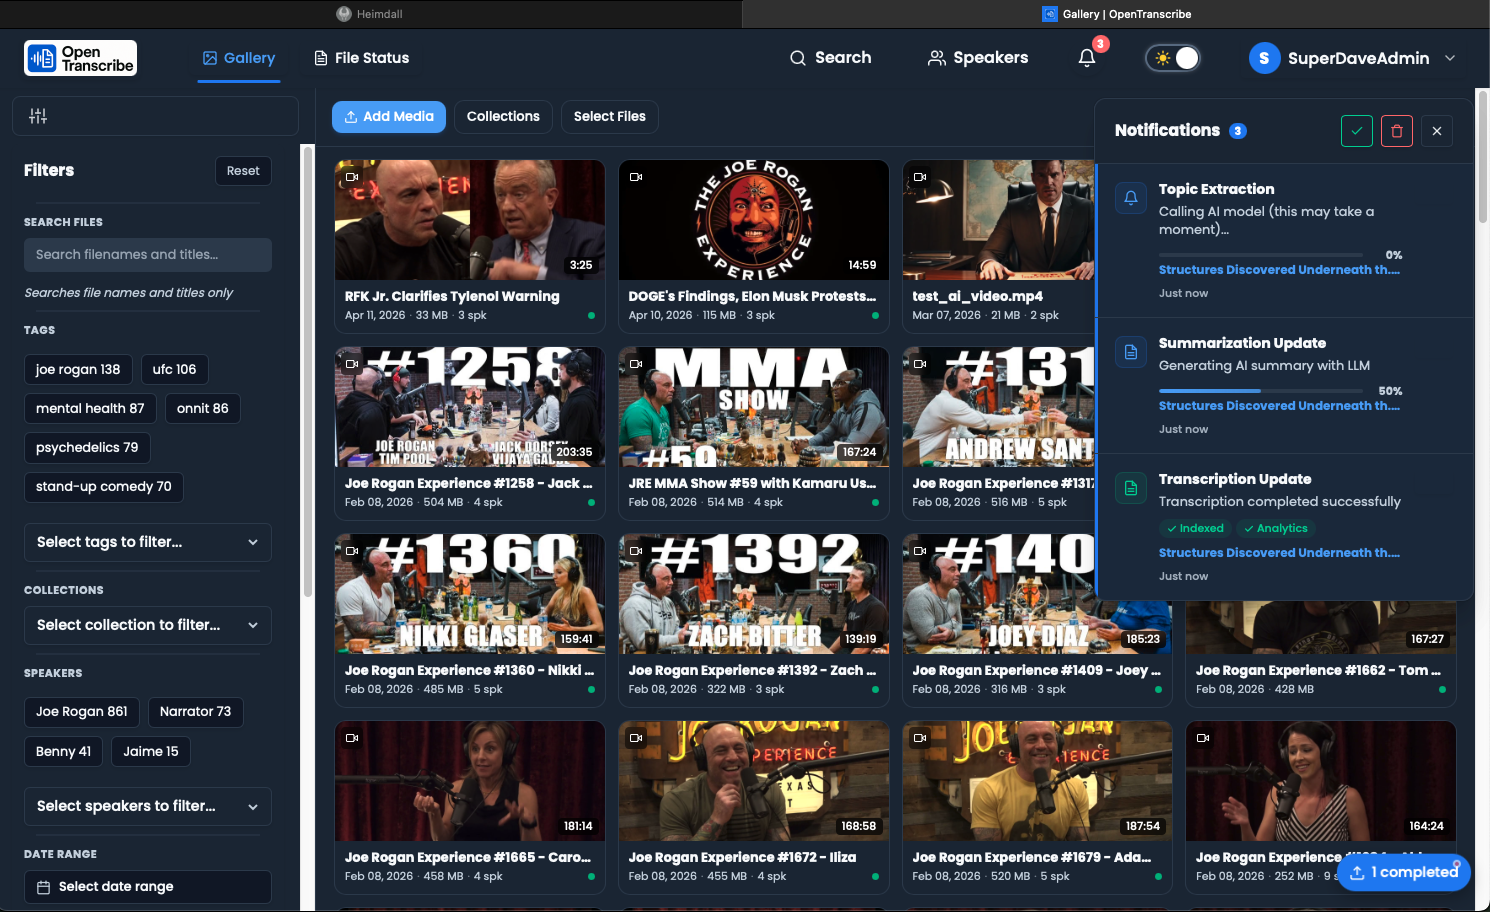Image resolution: width=1490 pixels, height=912 pixels.
Task: Open the Speakers page
Action: [978, 58]
